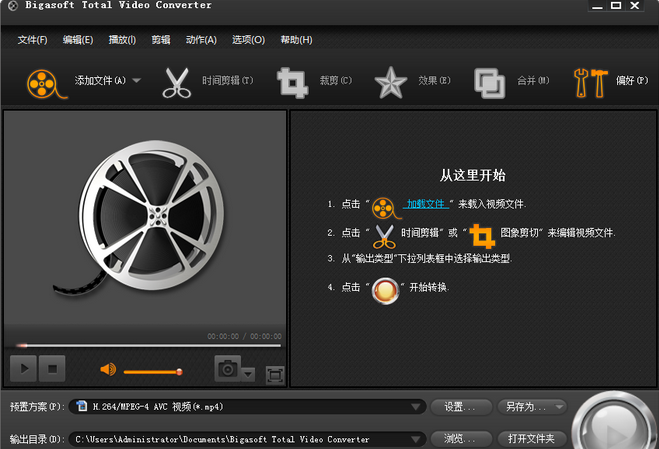Screen dimensions: 659x449
Task: Open the 编辑(E) menu
Action: [78, 40]
